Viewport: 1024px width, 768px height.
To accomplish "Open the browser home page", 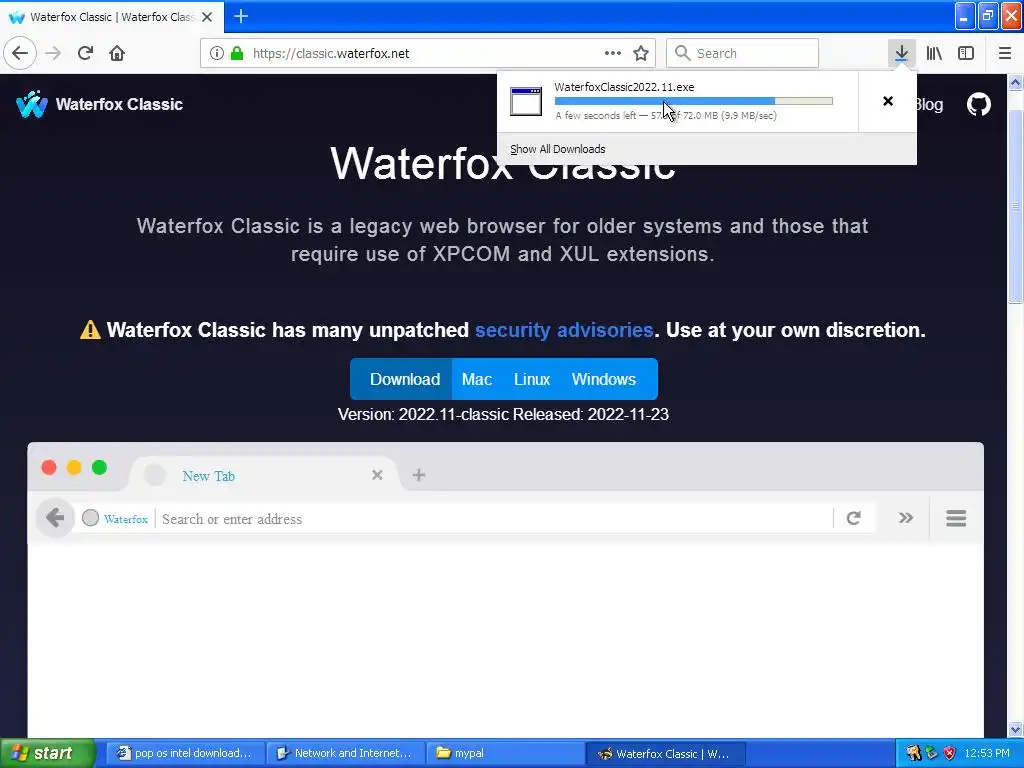I will 117,53.
